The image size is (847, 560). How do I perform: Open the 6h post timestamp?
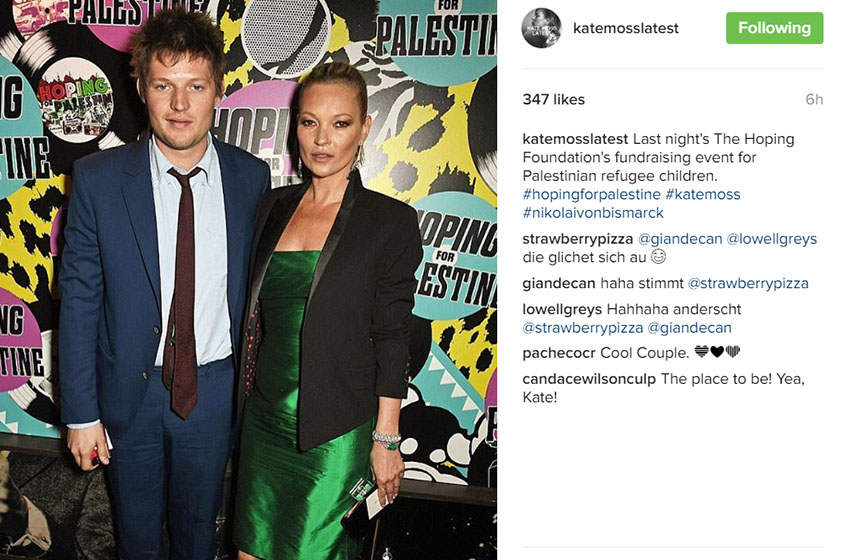tap(814, 99)
